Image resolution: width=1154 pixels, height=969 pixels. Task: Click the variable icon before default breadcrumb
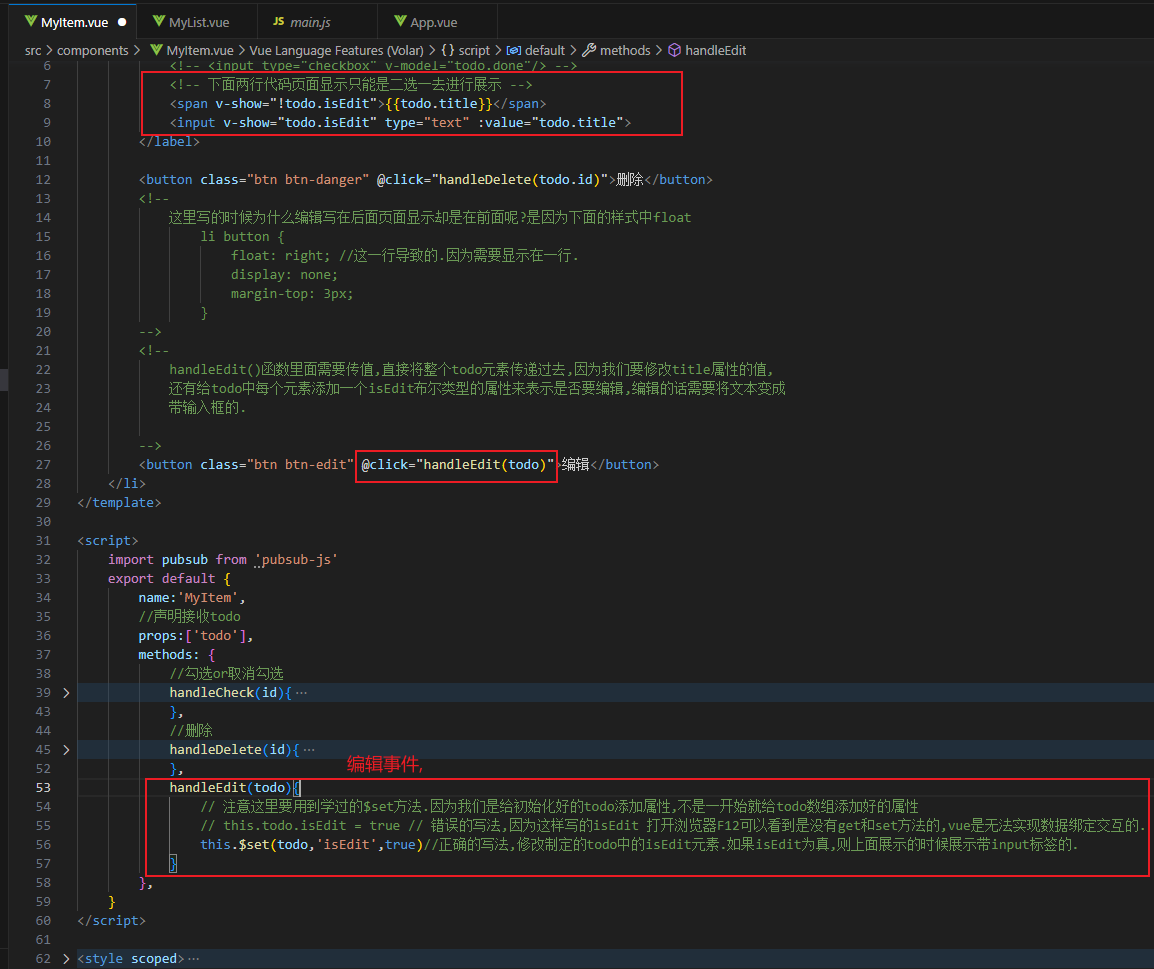coord(514,50)
